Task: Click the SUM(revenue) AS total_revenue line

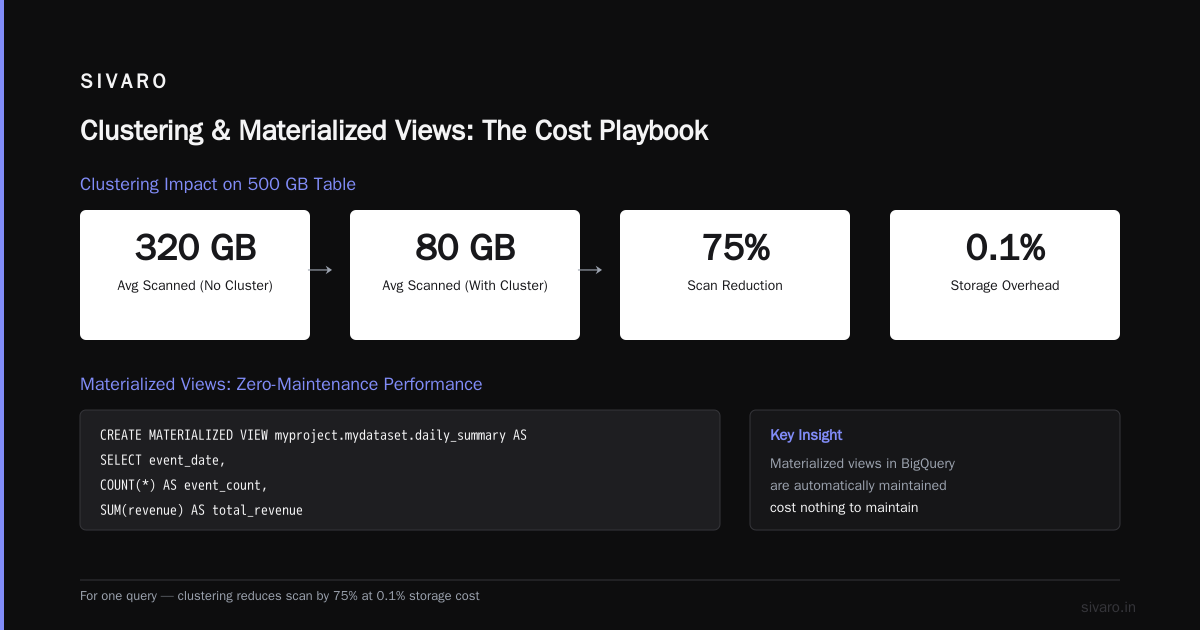Action: click(x=201, y=510)
